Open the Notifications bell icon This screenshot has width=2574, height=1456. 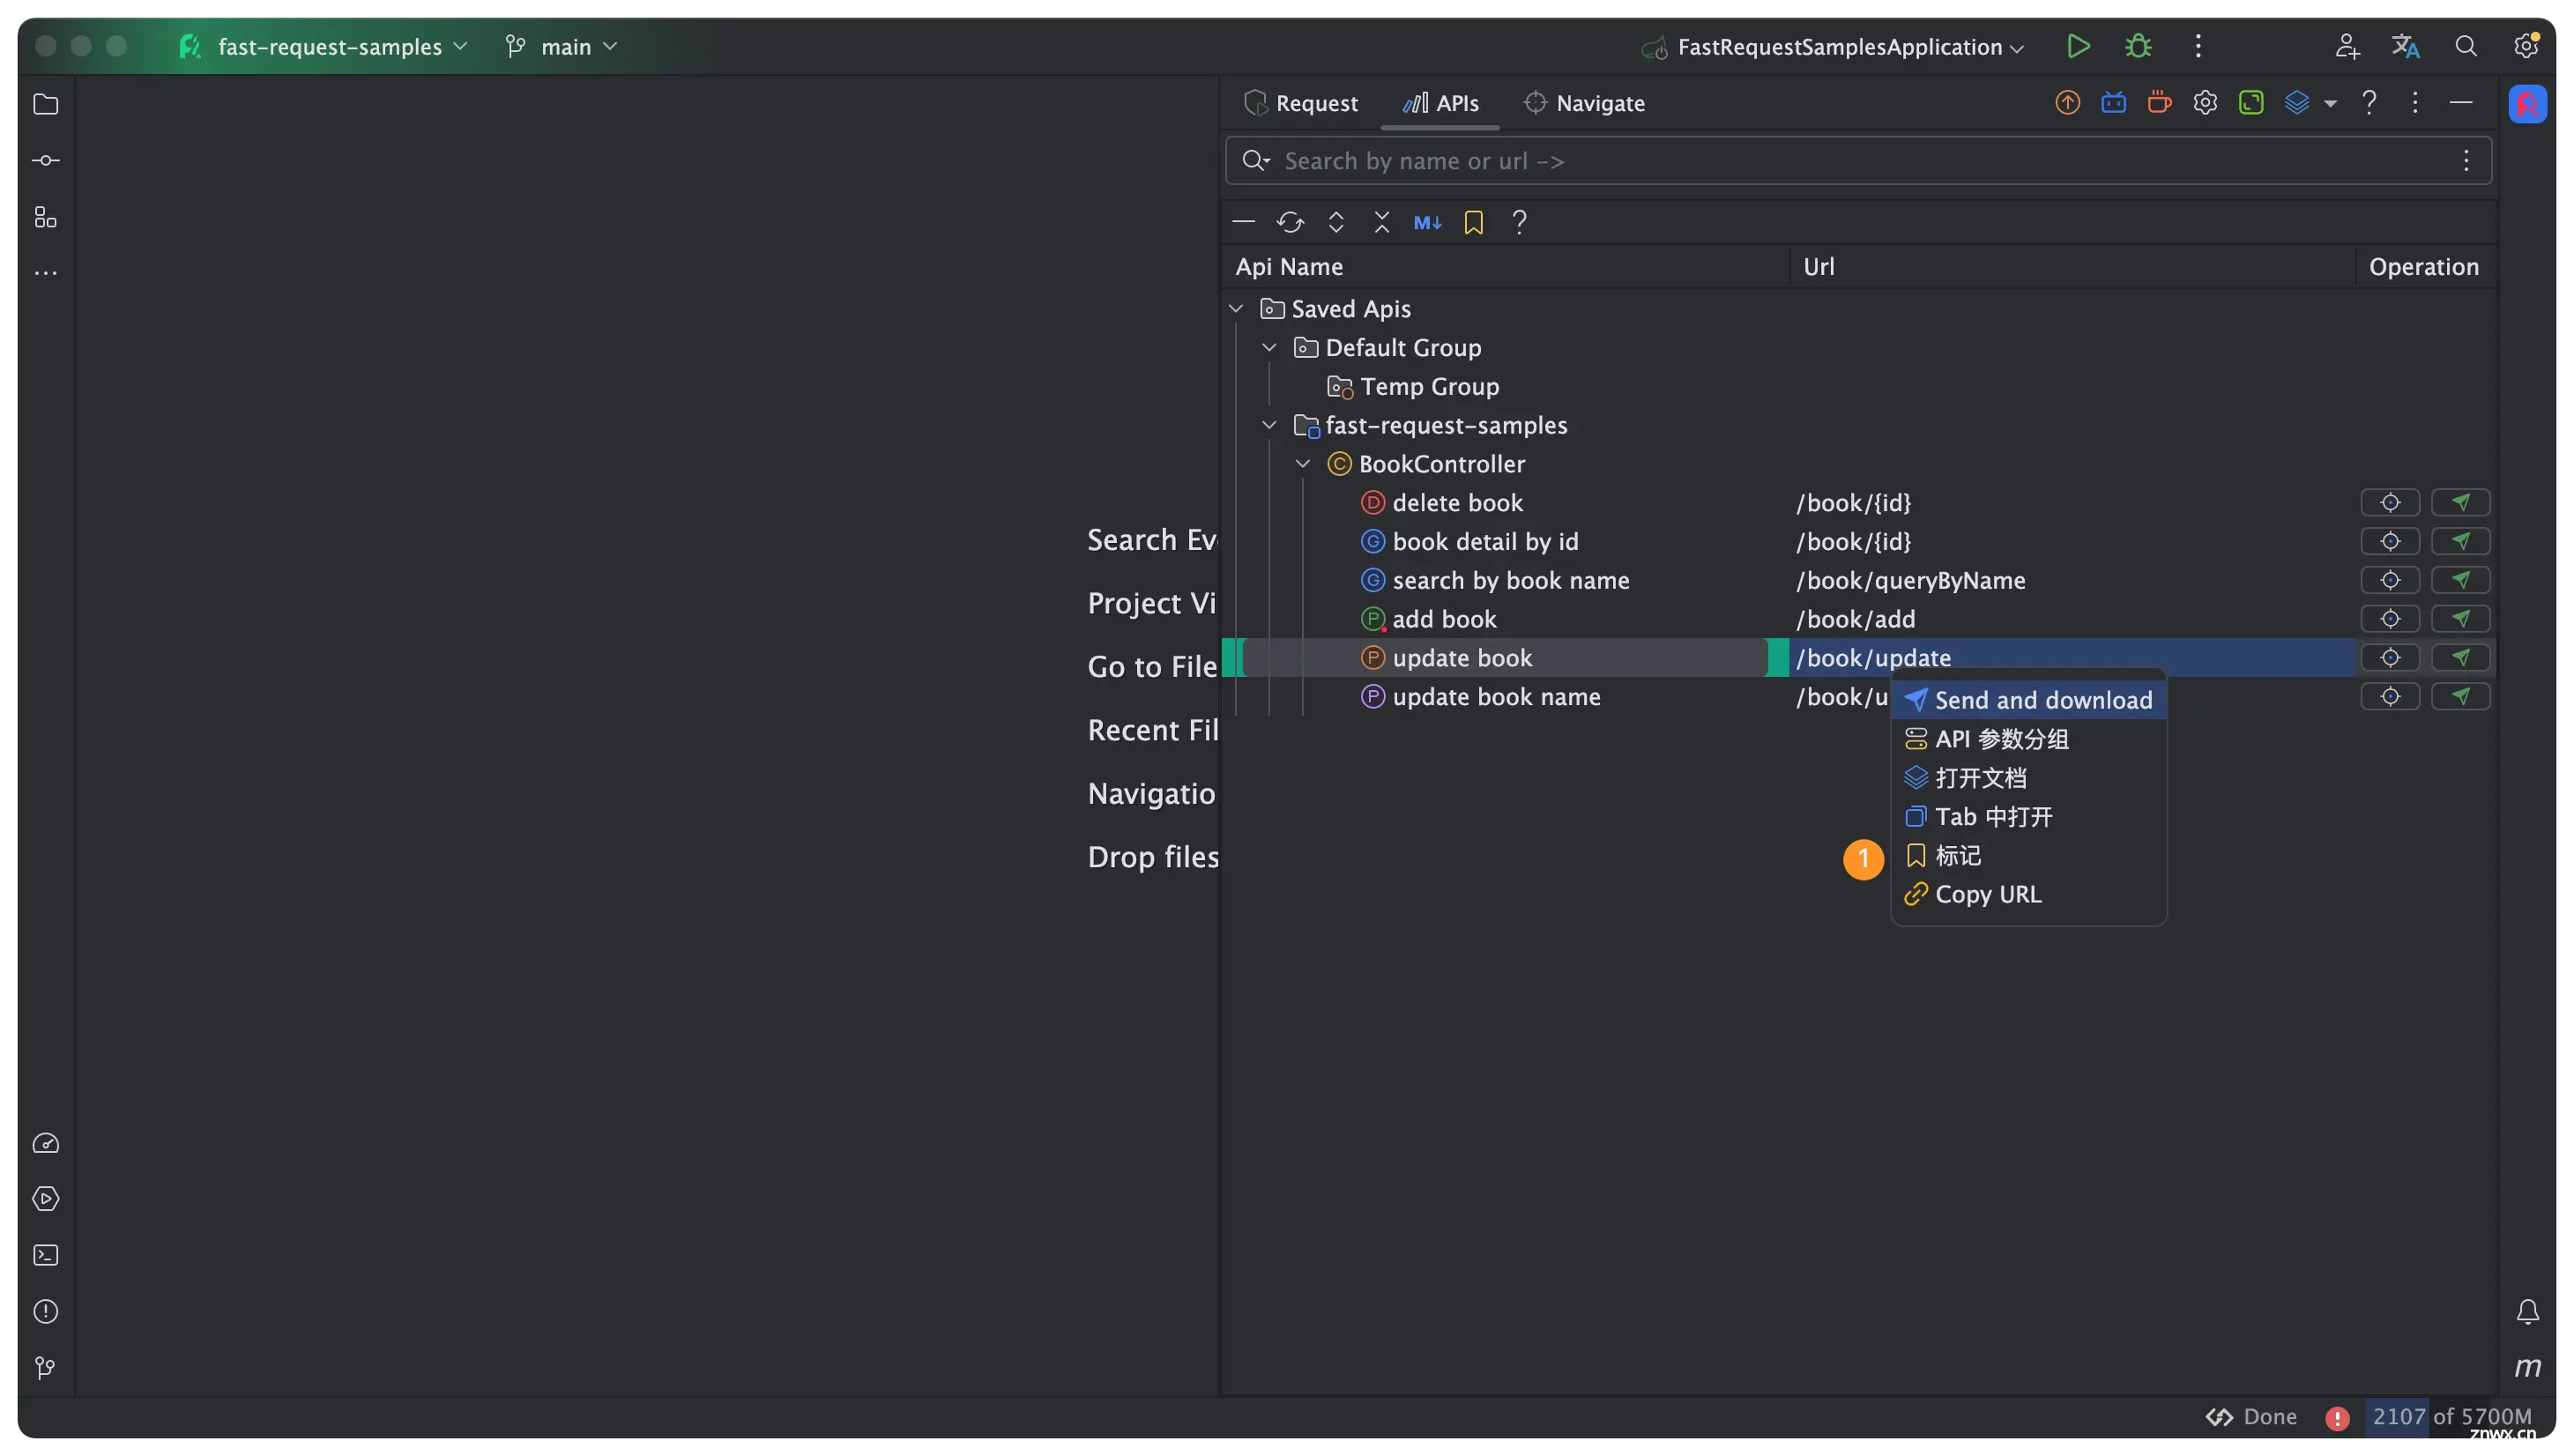(2527, 1311)
